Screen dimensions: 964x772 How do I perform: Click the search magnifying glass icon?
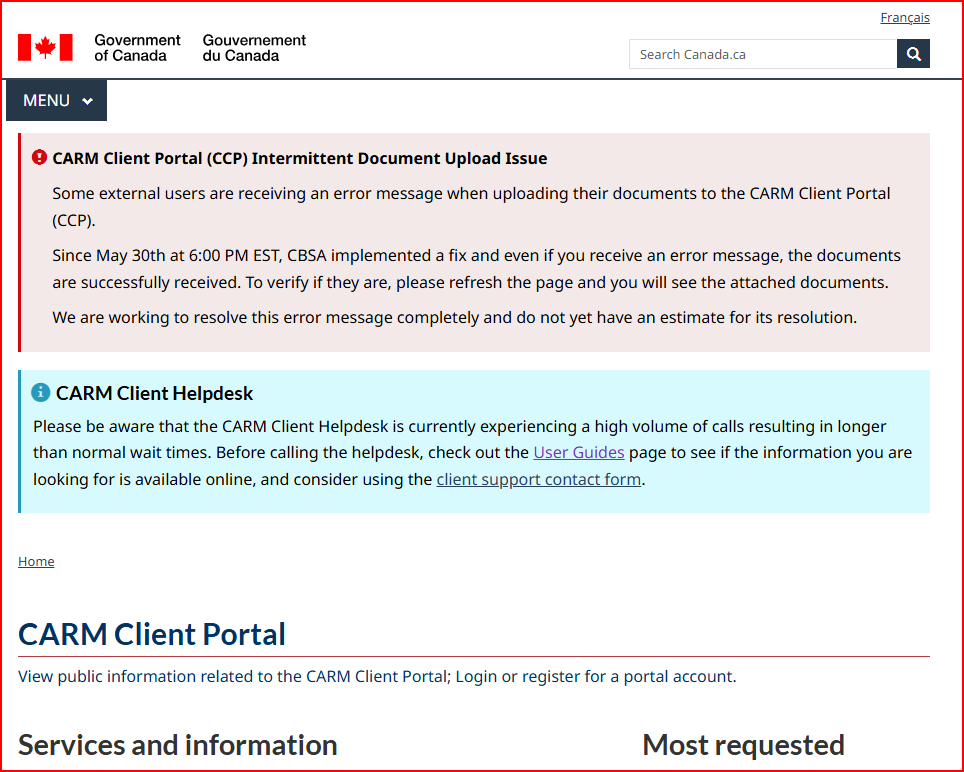[912, 53]
